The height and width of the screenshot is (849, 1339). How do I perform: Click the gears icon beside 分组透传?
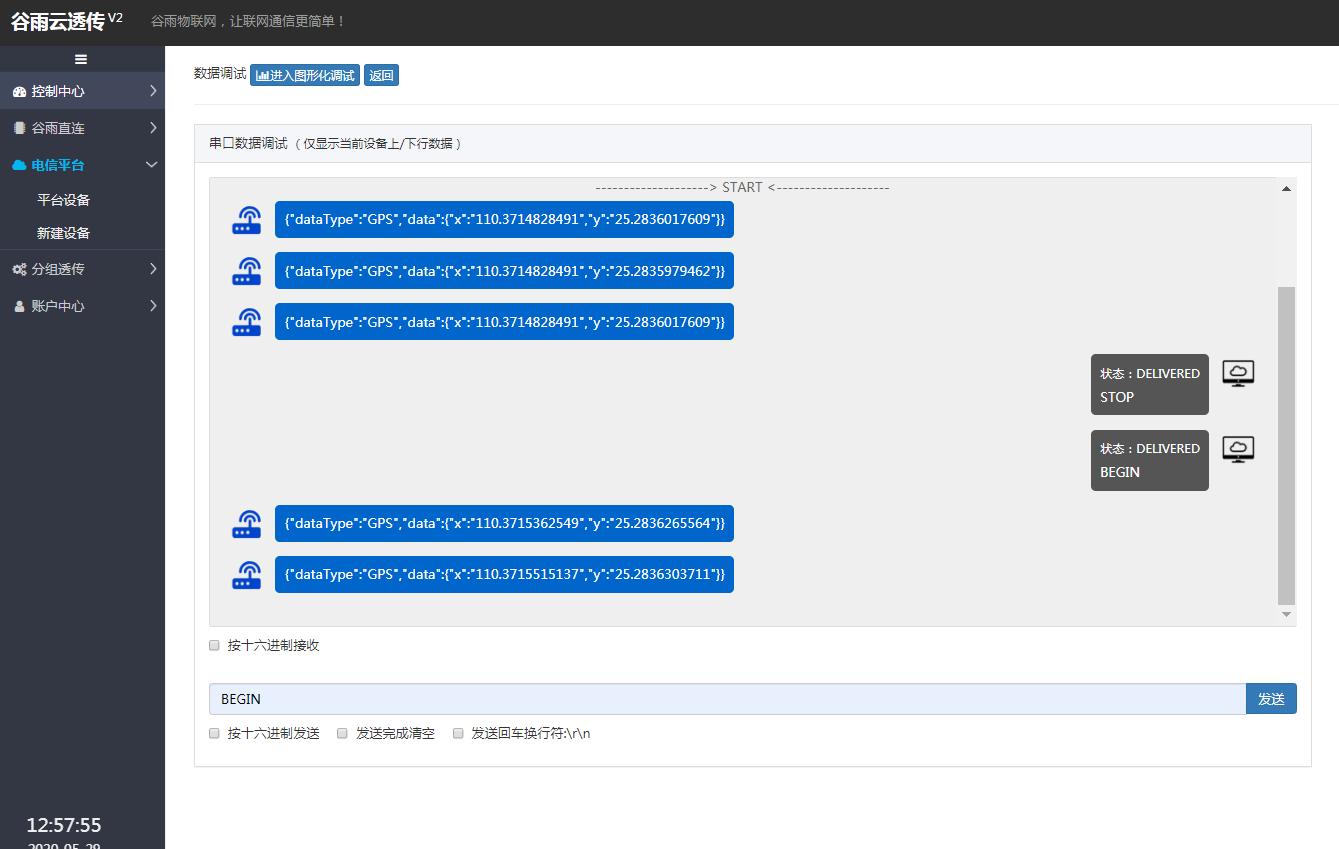[22, 268]
